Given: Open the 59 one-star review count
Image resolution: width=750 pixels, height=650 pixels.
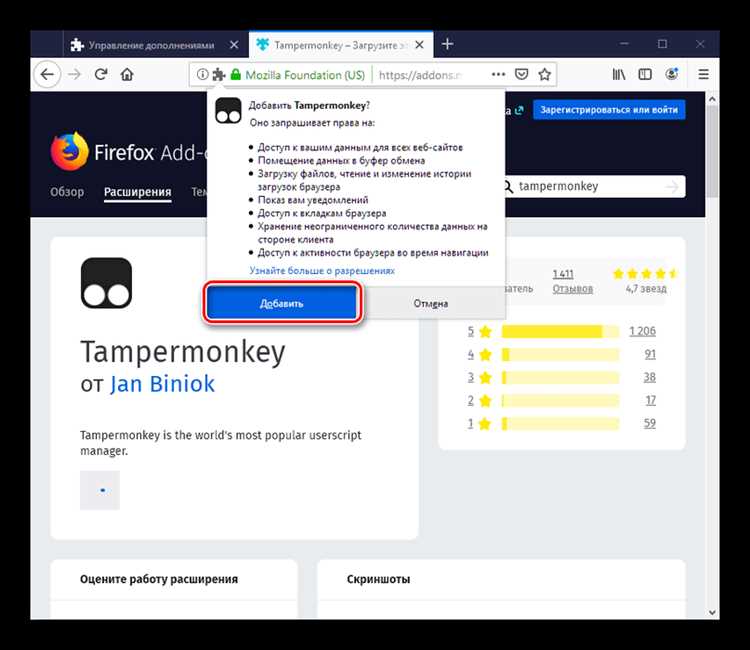Looking at the screenshot, I should [x=650, y=423].
